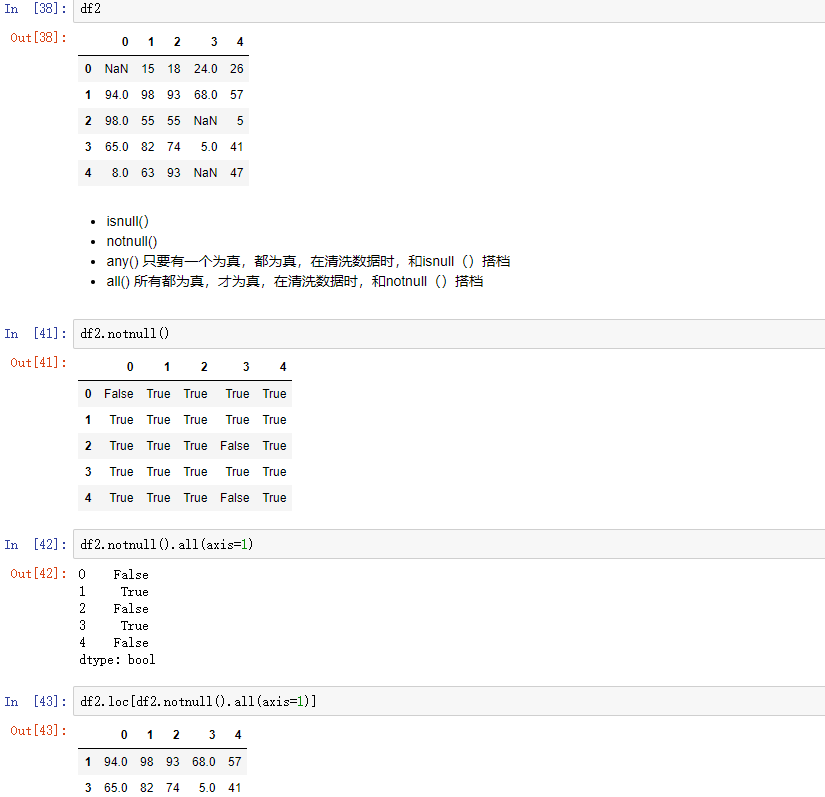The height and width of the screenshot is (797, 825).
Task: Click column header 4 in Out[38] table
Action: pyautogui.click(x=240, y=42)
